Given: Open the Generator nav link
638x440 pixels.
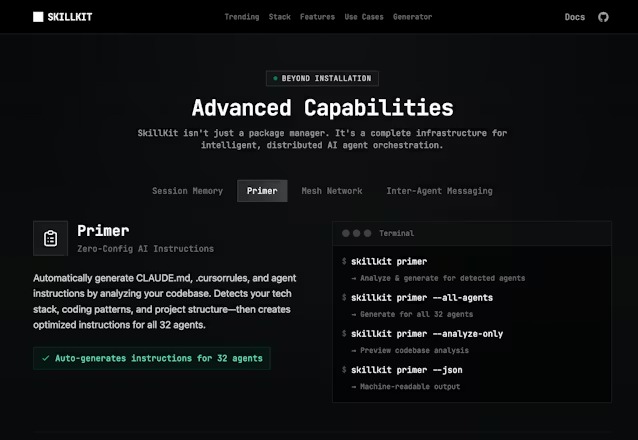Looking at the screenshot, I should [413, 17].
